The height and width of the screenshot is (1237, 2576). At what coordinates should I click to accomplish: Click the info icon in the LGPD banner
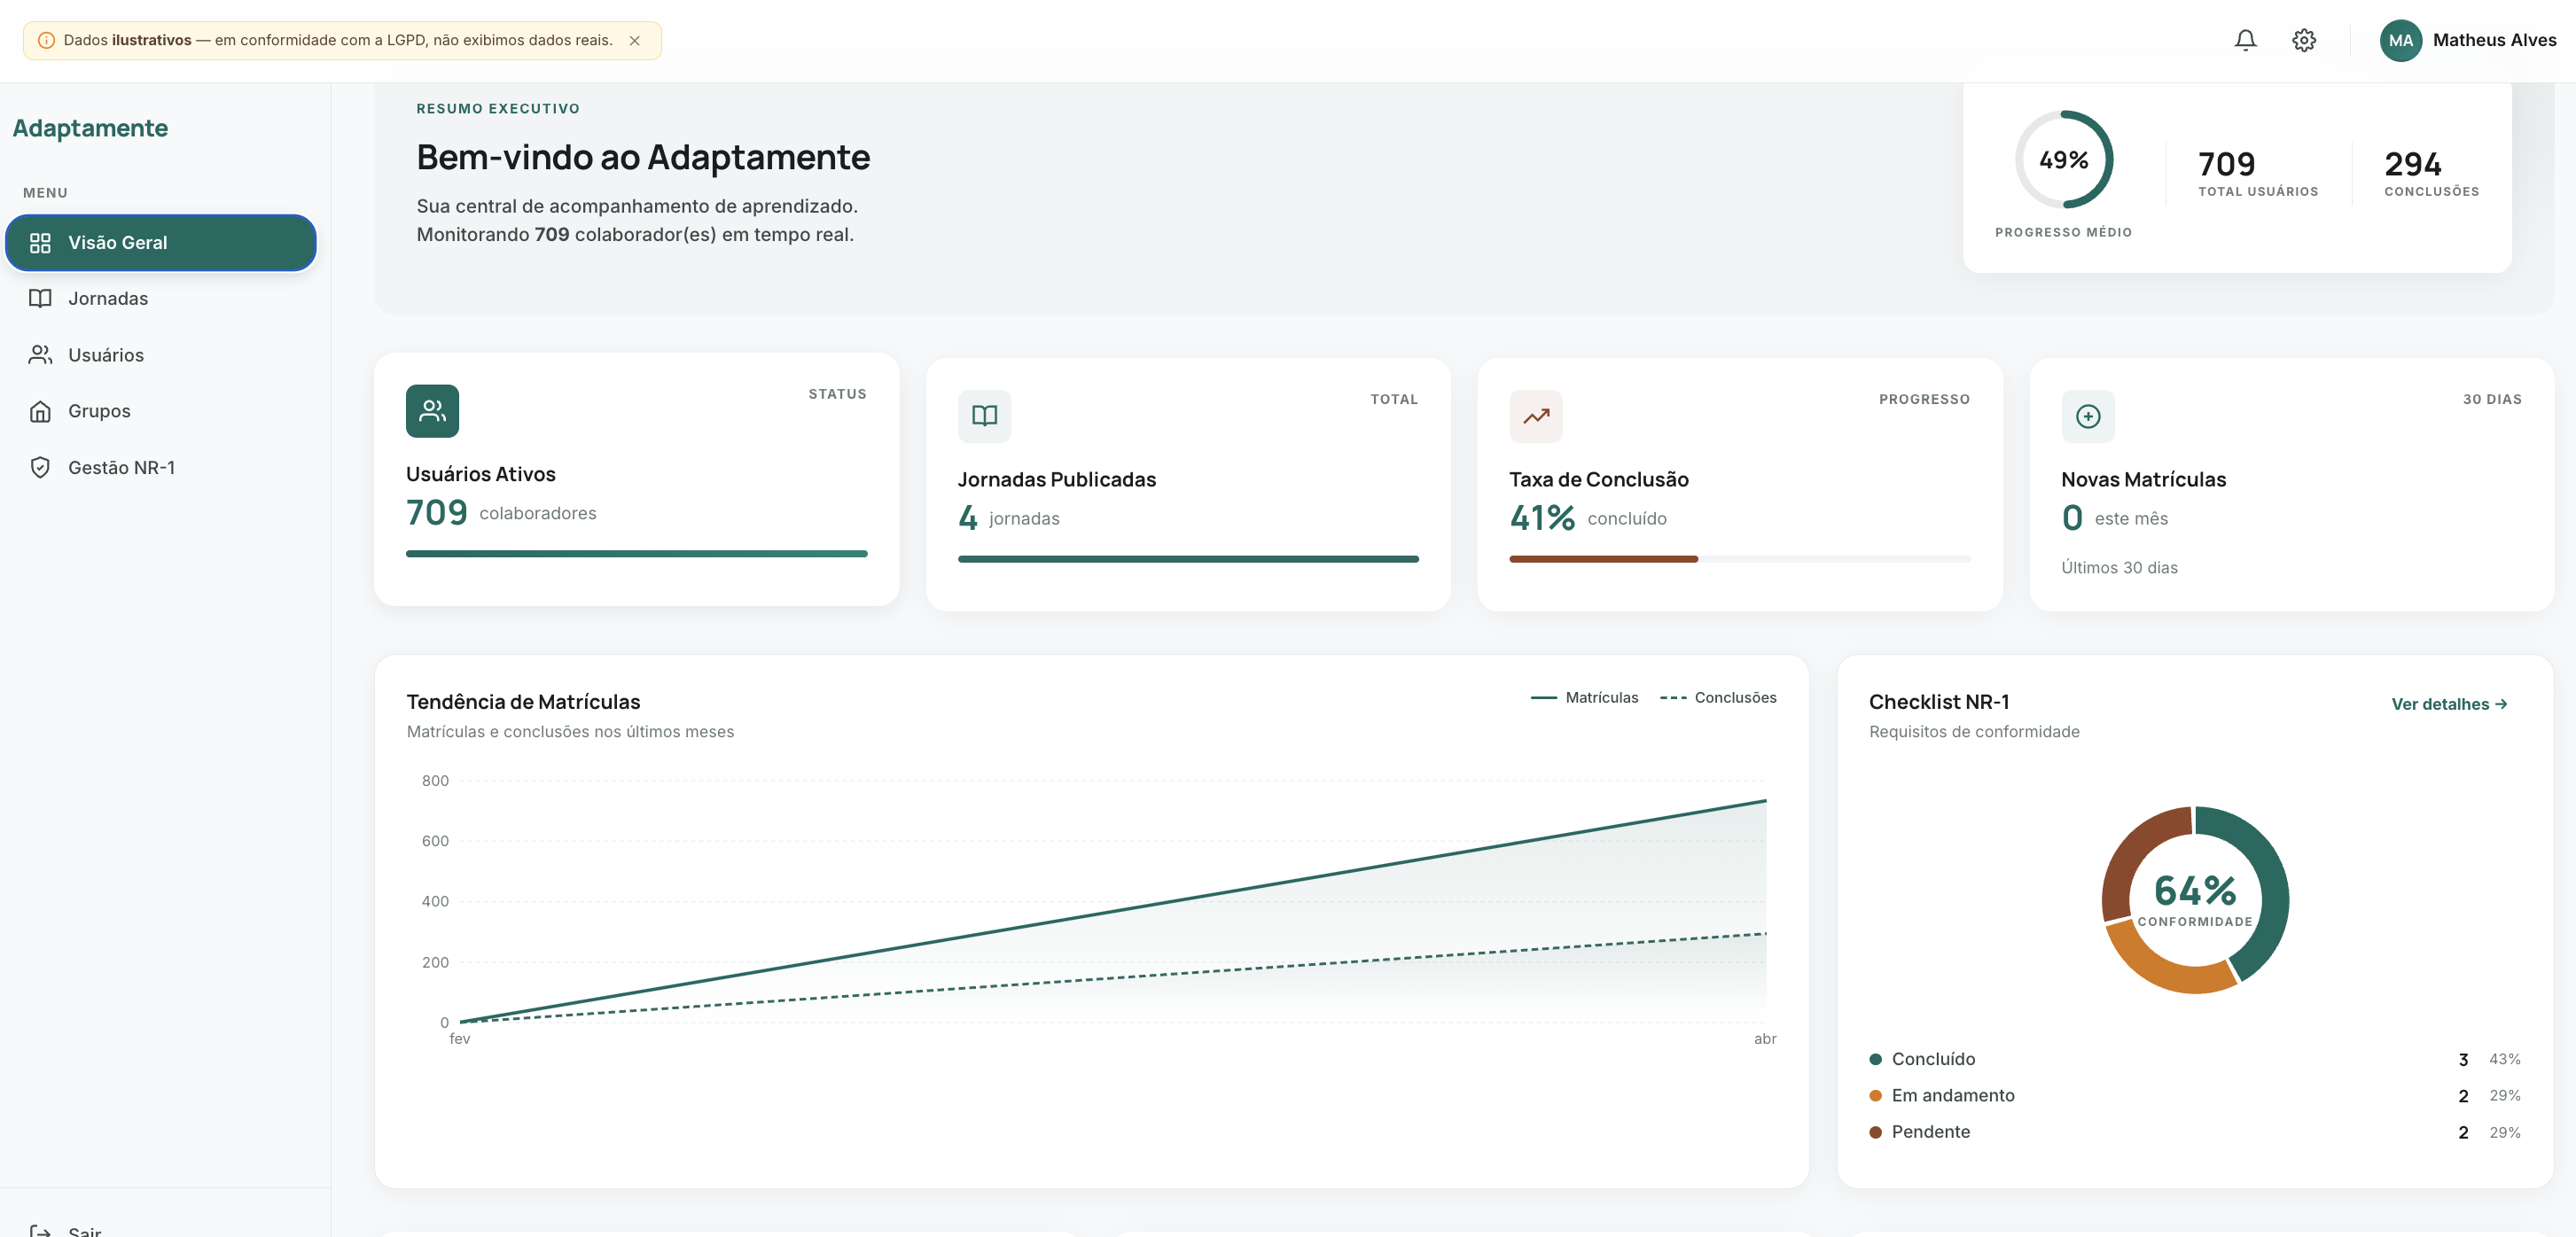46,41
